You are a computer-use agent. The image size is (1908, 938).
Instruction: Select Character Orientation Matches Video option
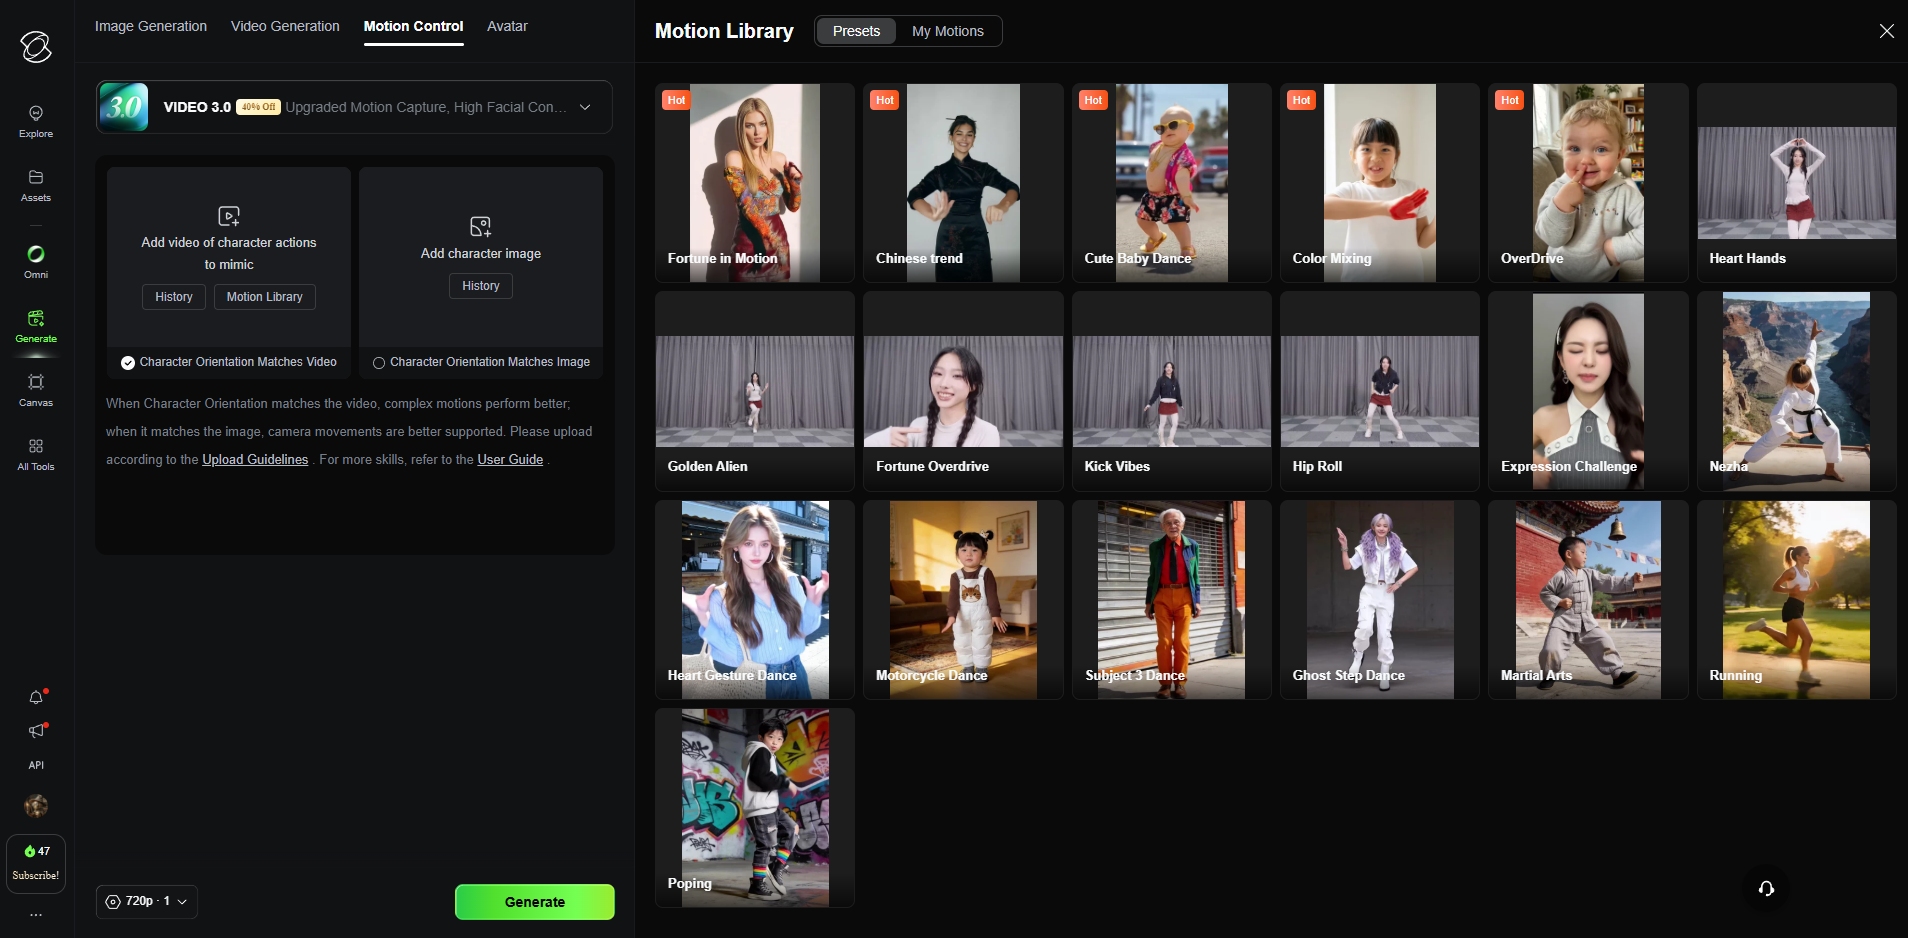128,363
